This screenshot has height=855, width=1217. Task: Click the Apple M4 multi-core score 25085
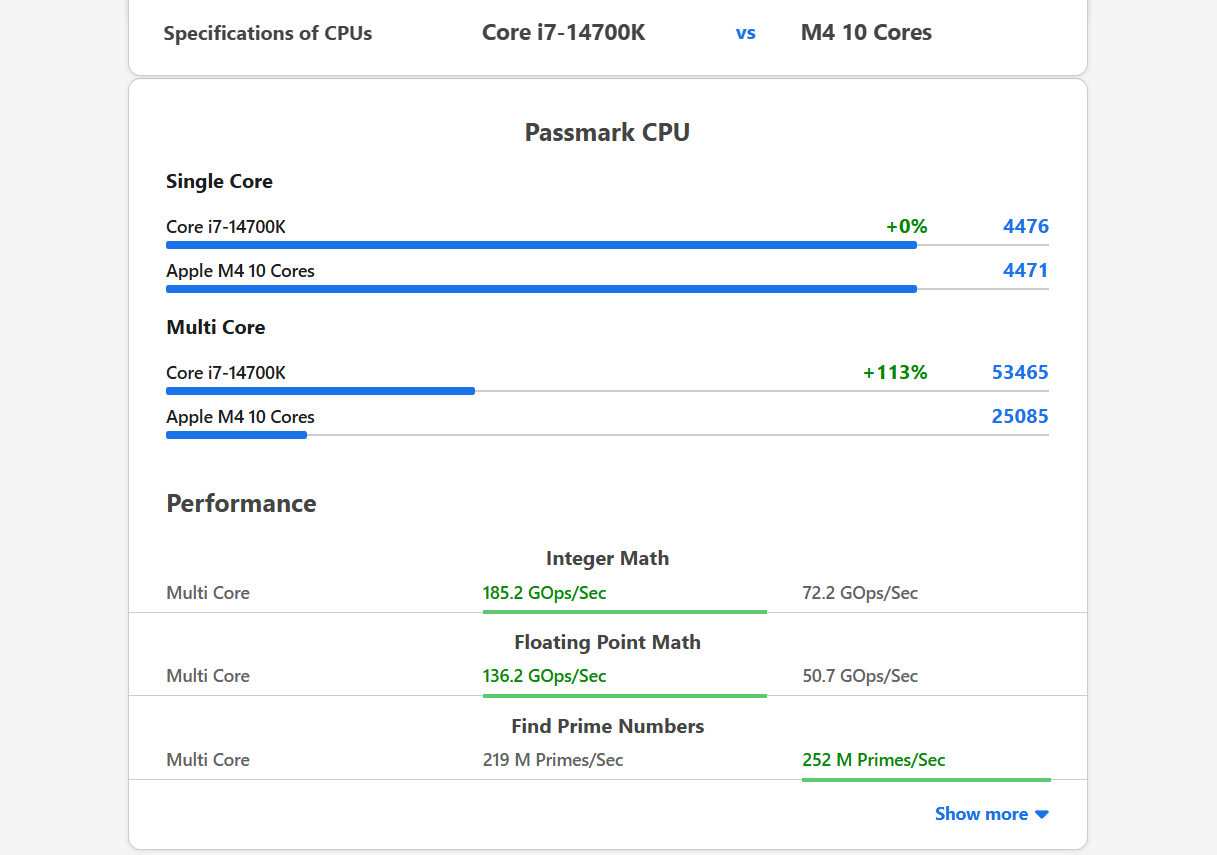1019,417
